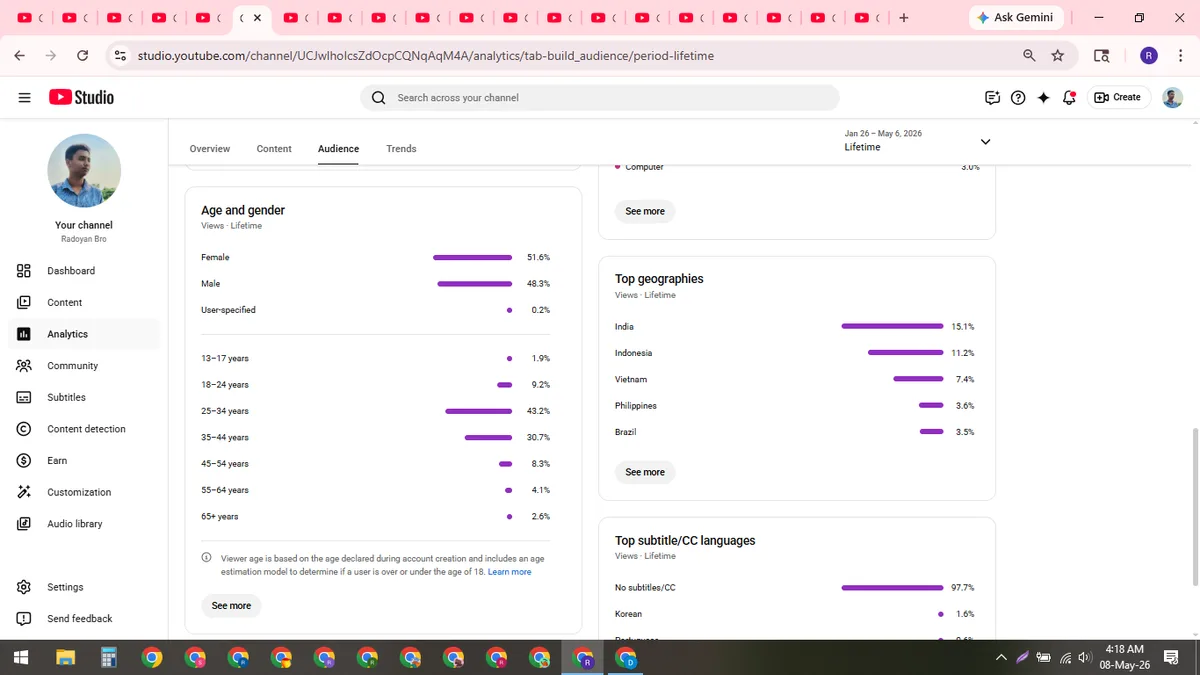Open Customization in the sidebar
This screenshot has height=675, width=1200.
(x=84, y=492)
